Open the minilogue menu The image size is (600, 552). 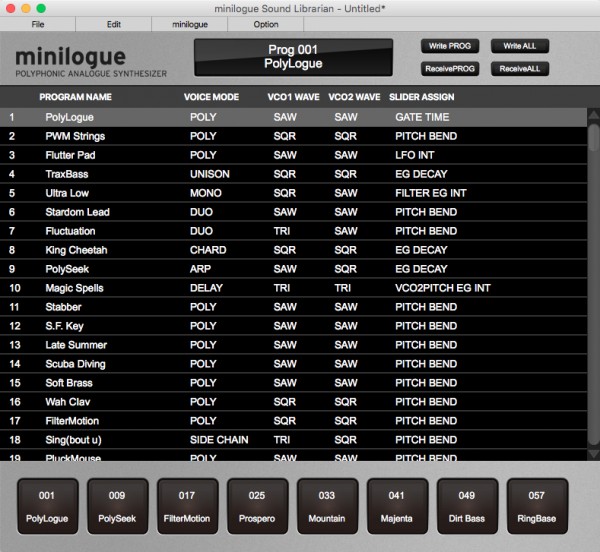190,24
